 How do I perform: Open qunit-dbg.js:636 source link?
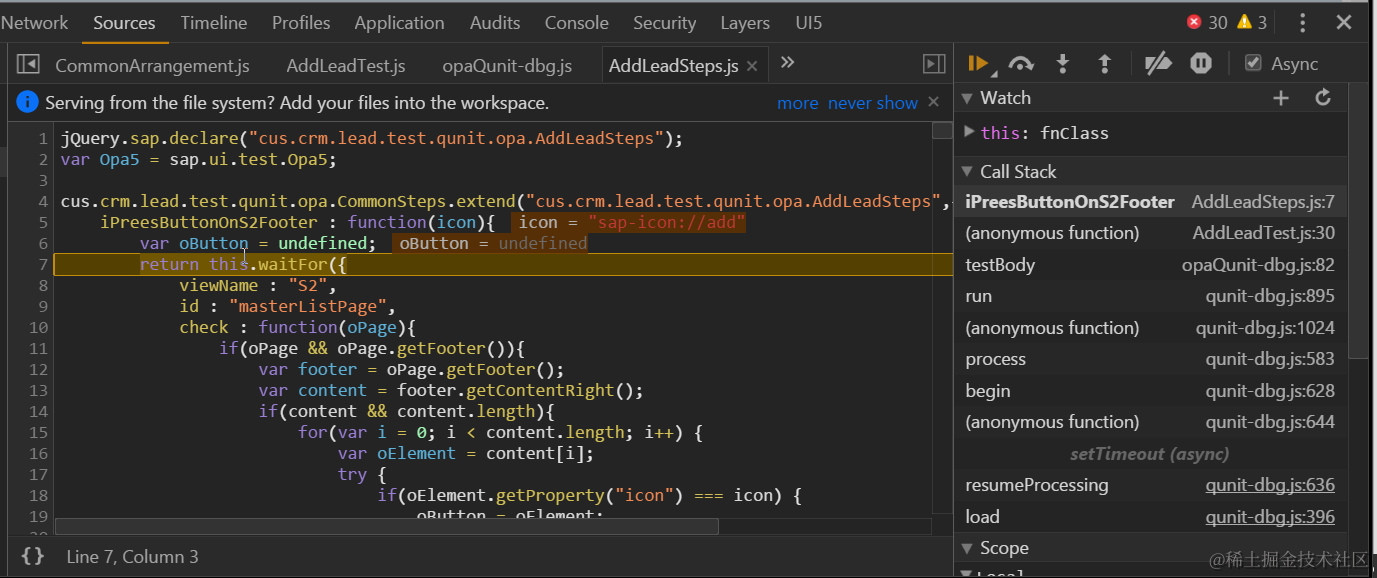[x=1270, y=485]
